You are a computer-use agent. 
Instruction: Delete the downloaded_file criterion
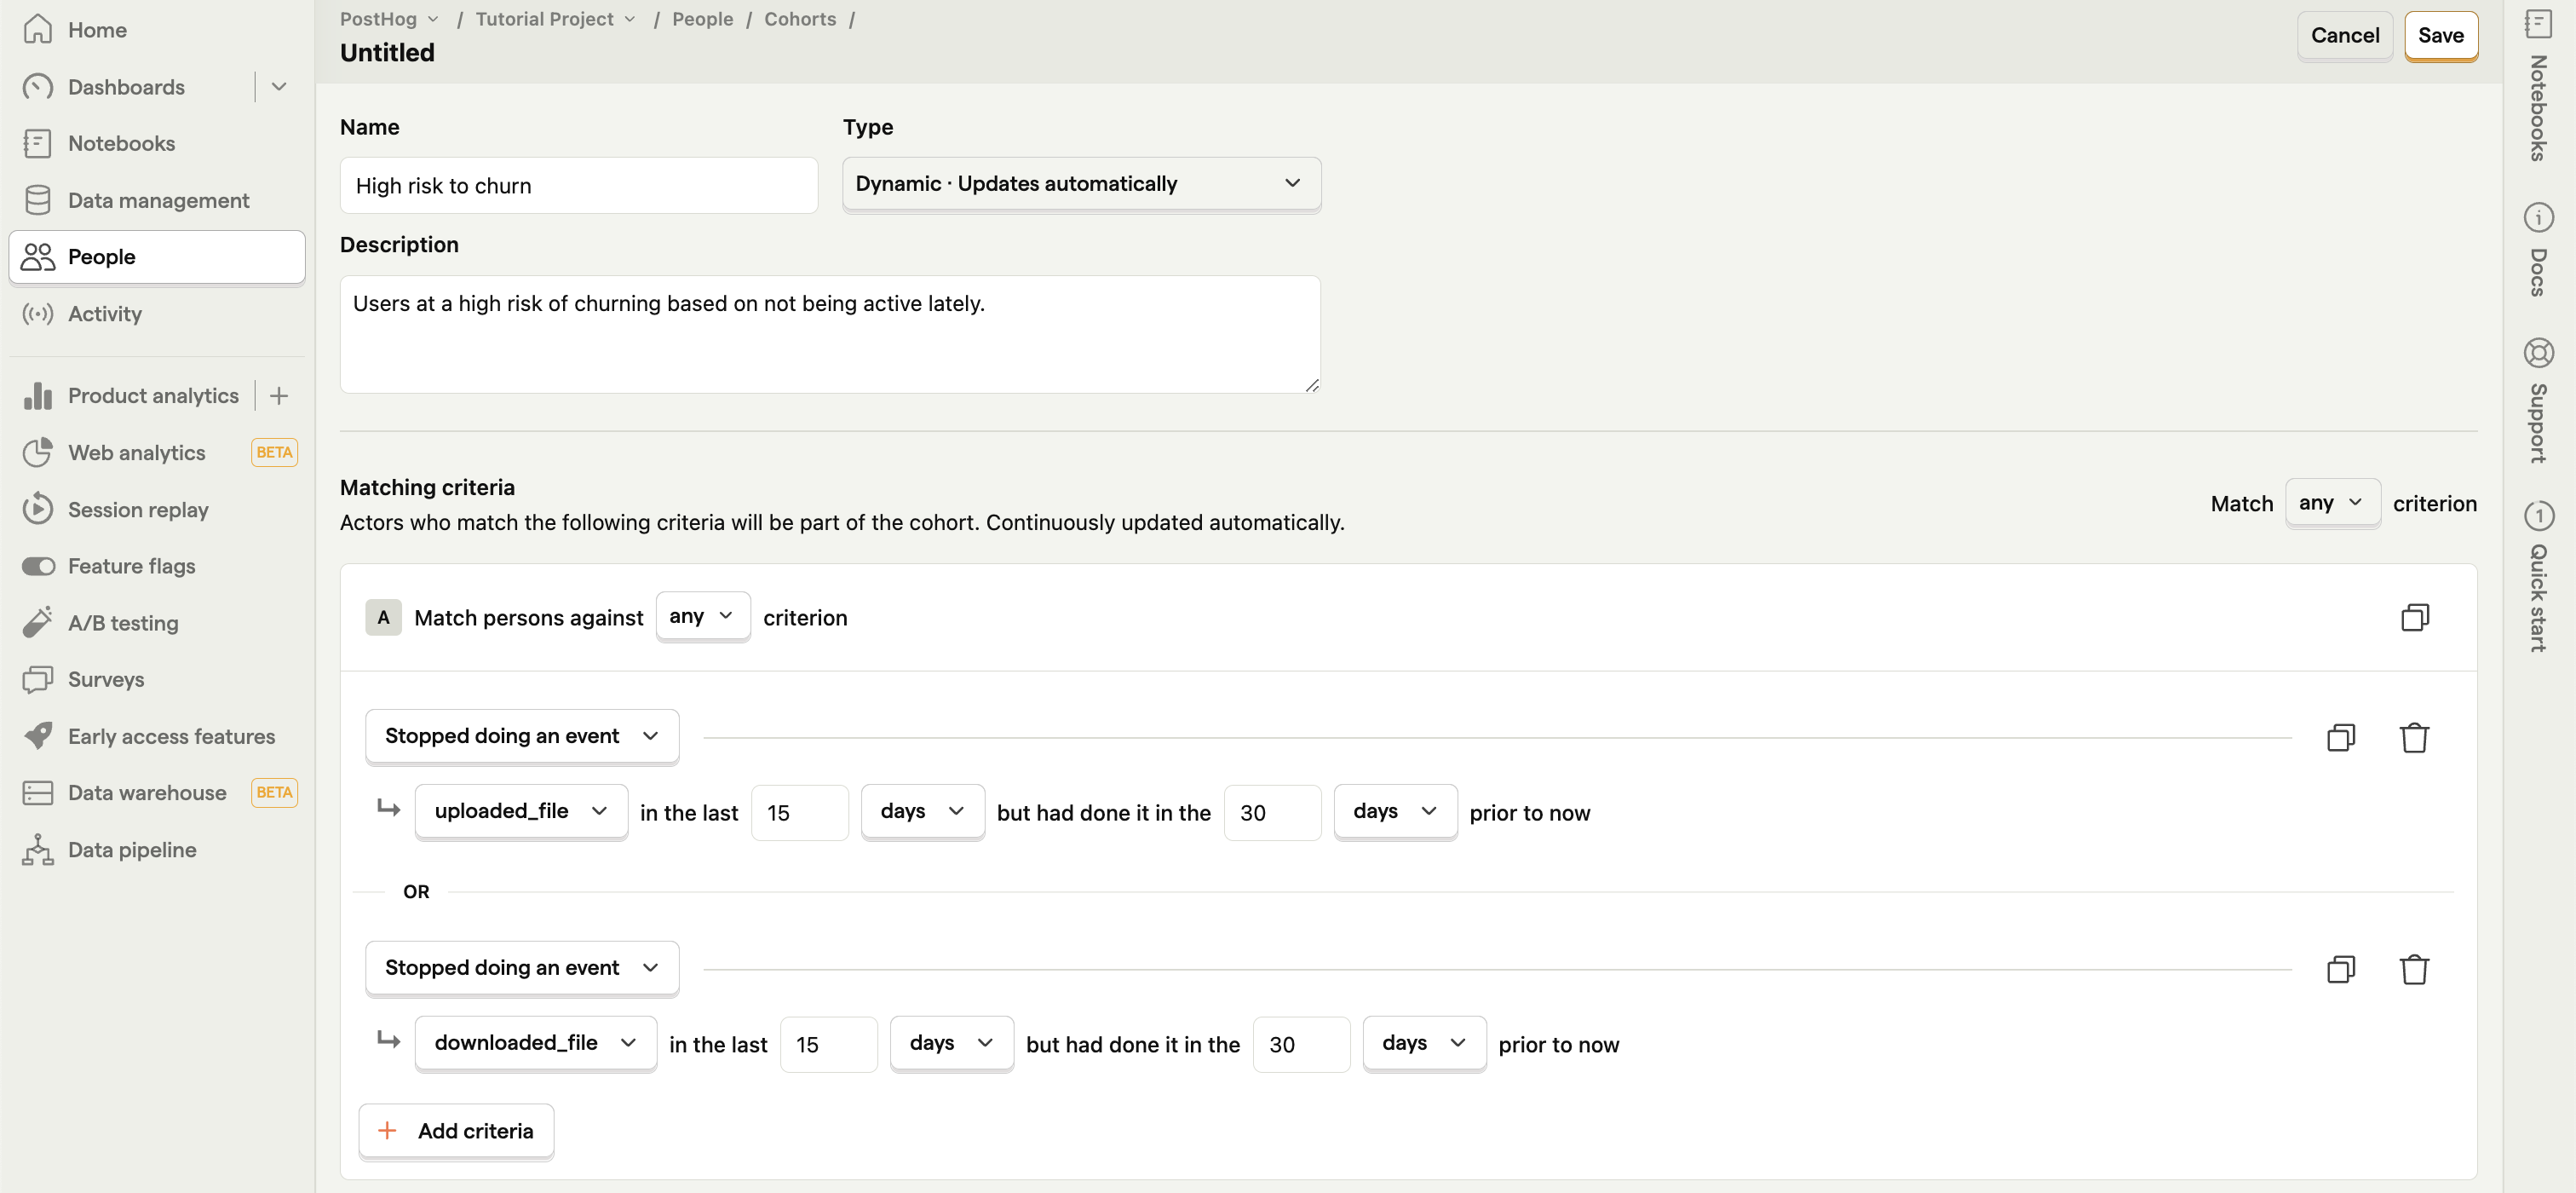click(2414, 970)
